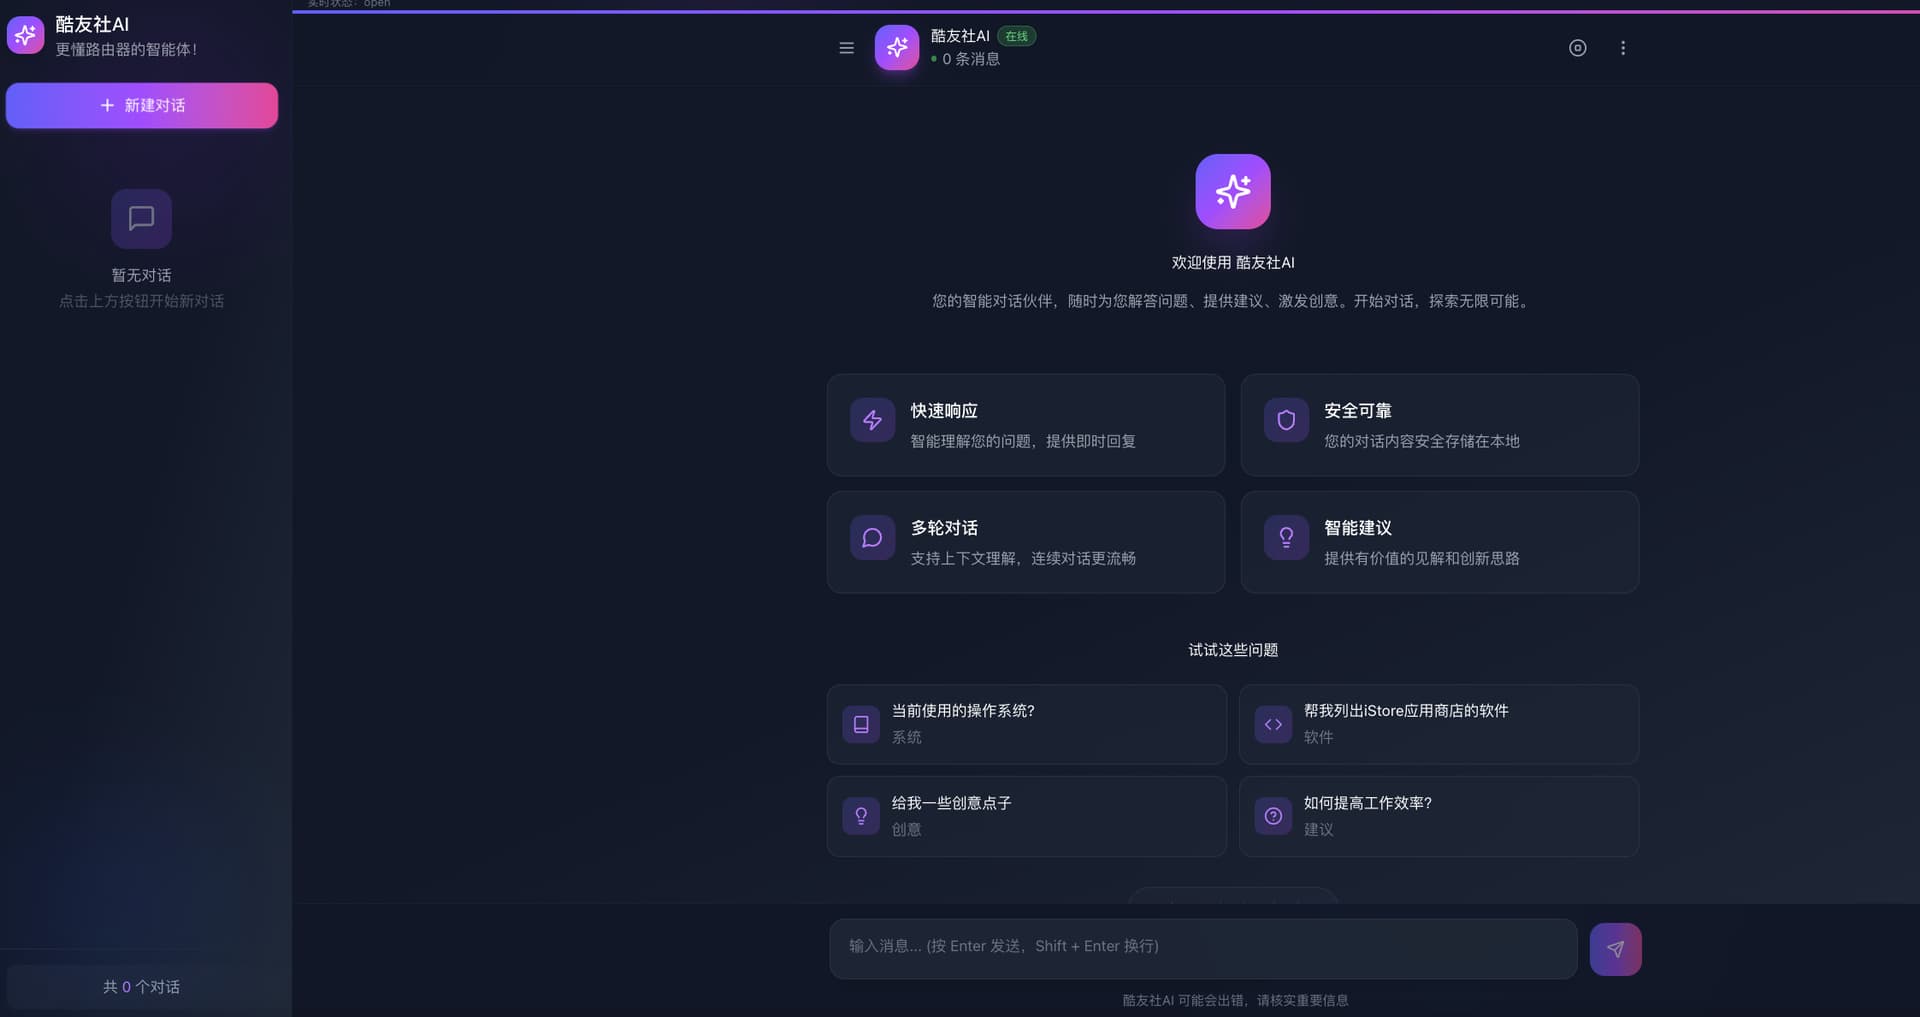Click the question mark icon beside 建议 suggestion
Image resolution: width=1920 pixels, height=1017 pixels.
(x=1273, y=816)
